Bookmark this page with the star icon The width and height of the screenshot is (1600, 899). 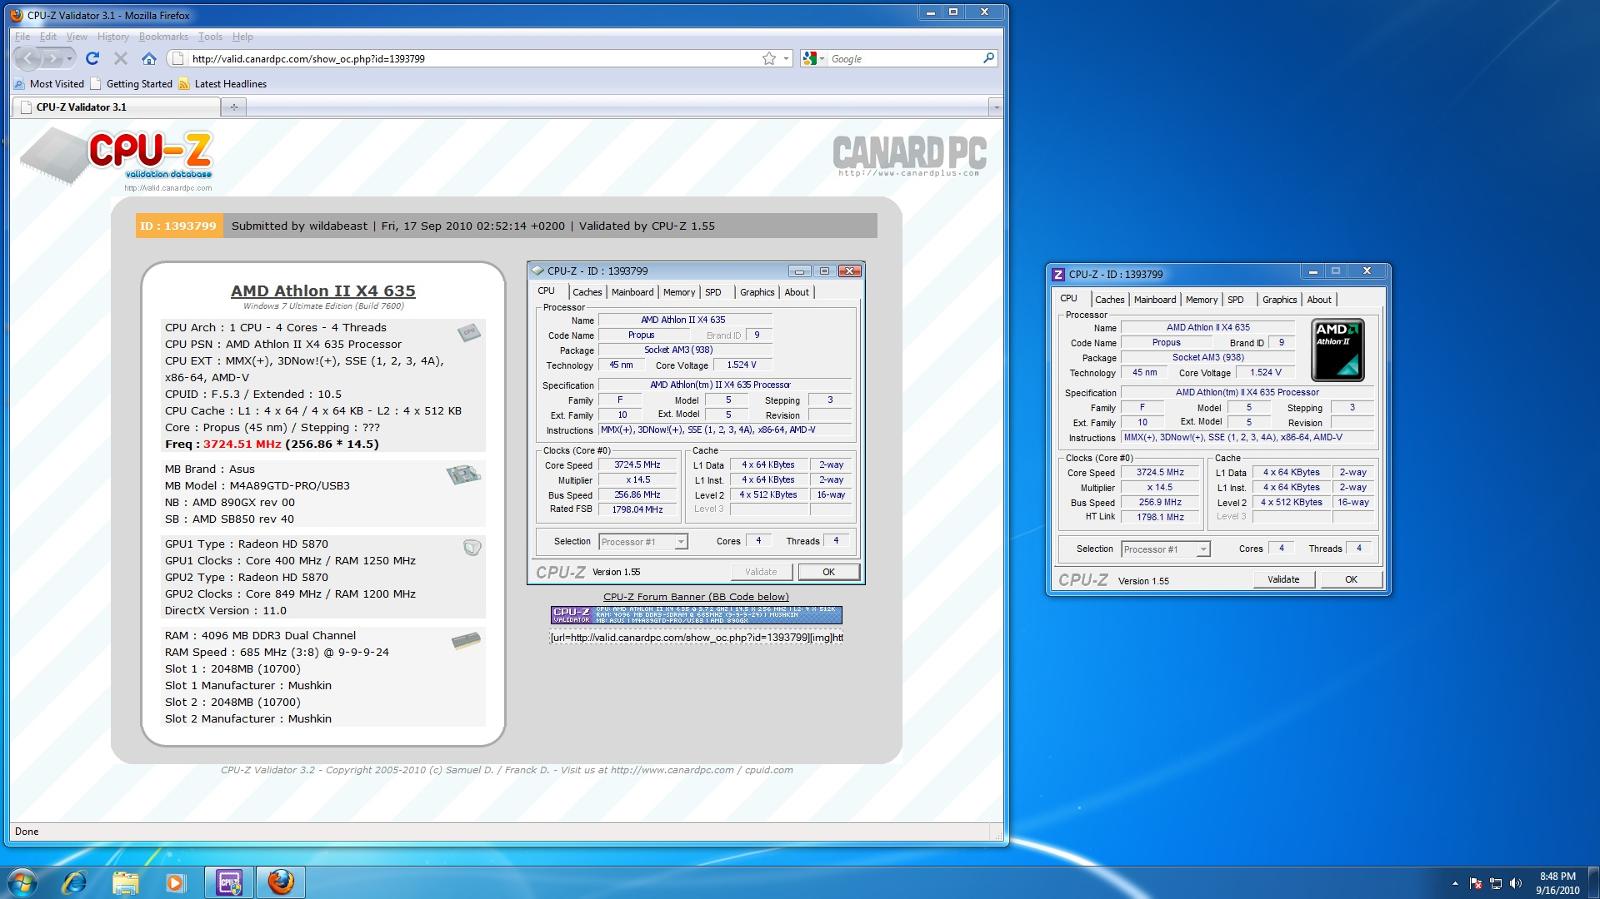(x=769, y=59)
